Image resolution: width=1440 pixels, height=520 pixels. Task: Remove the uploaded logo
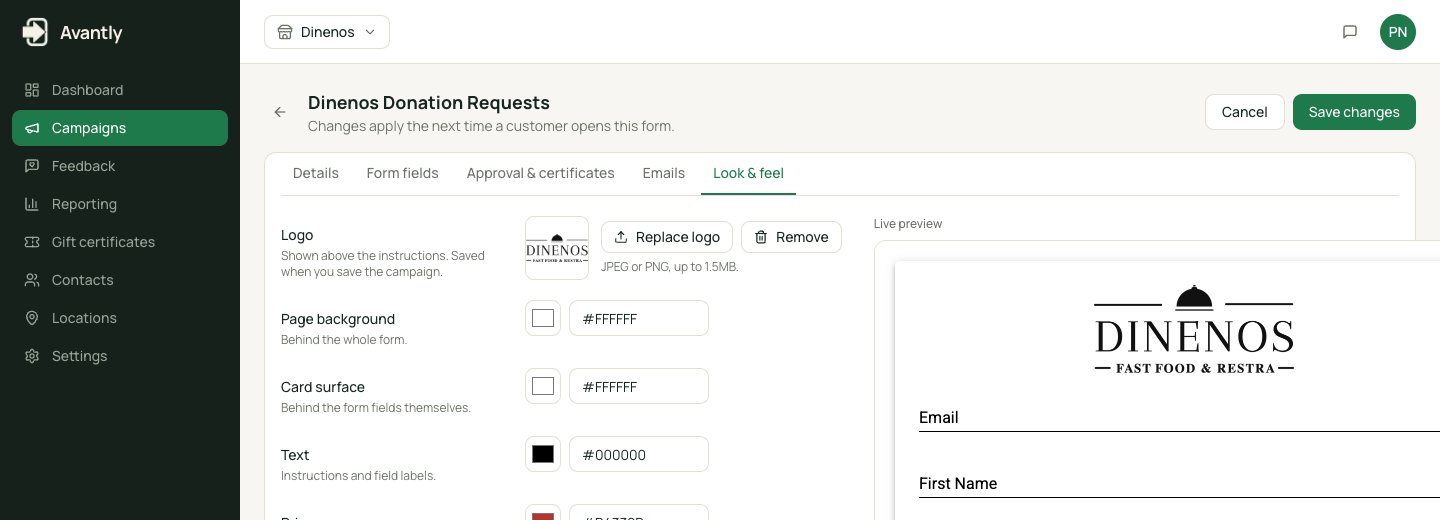pos(791,237)
